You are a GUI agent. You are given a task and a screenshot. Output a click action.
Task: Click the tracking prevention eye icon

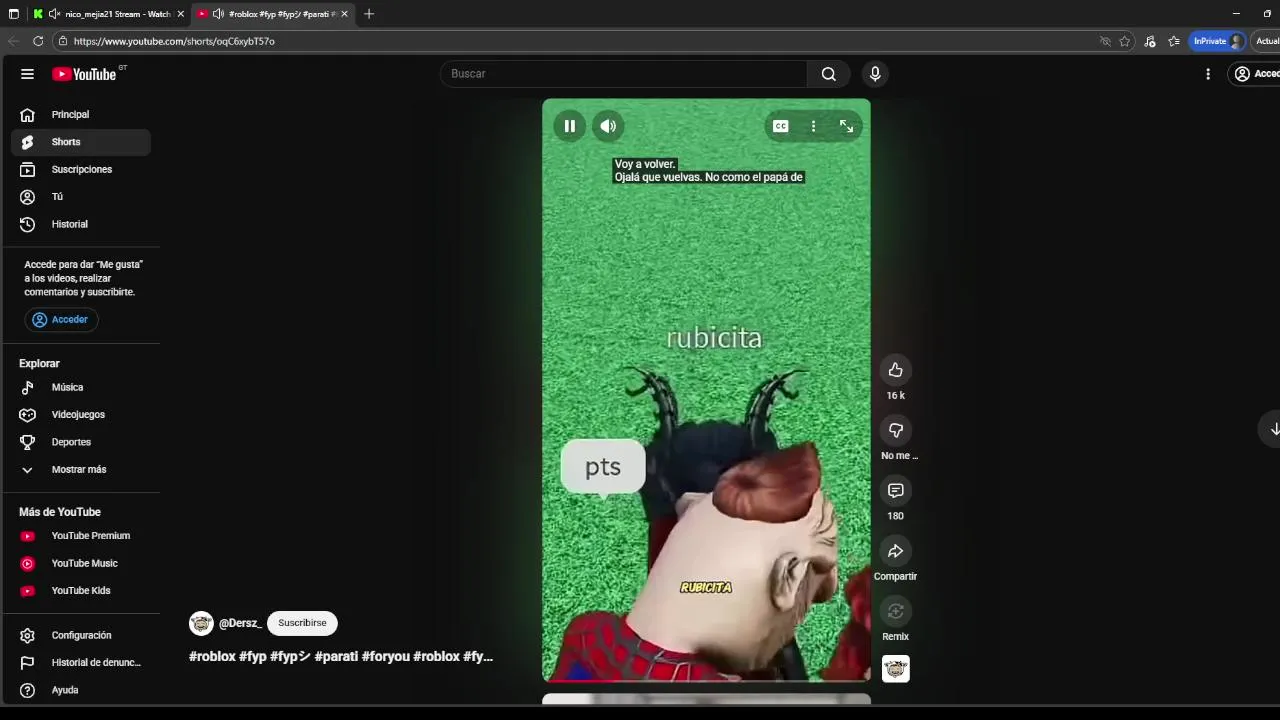[x=1105, y=41]
